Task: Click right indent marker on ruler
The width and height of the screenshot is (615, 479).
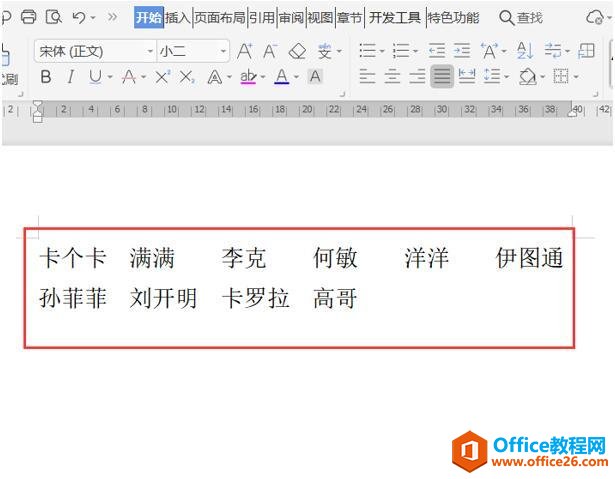Action: 572,113
